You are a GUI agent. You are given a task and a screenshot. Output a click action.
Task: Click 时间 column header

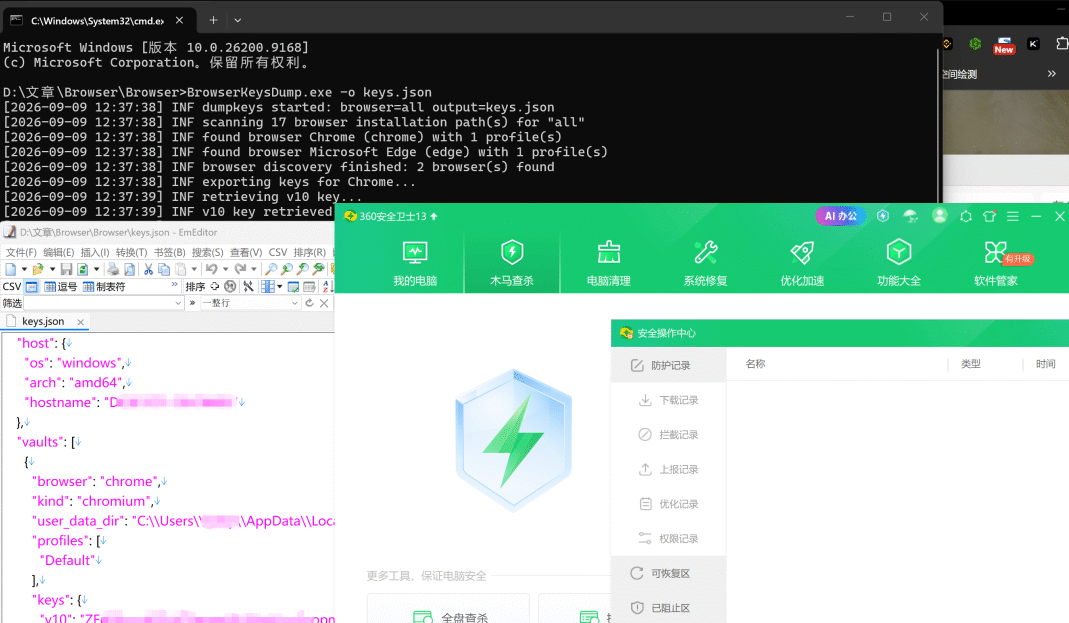[x=1045, y=364]
